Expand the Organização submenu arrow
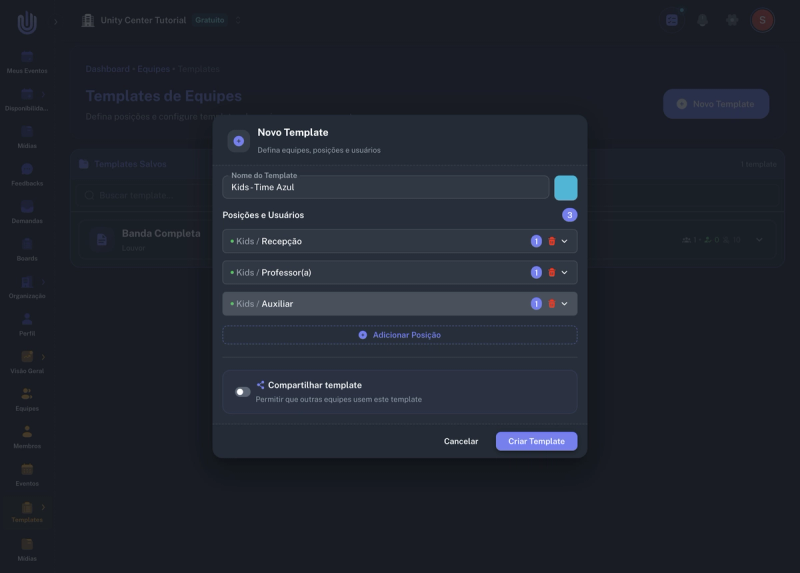This screenshot has width=800, height=573. point(43,282)
